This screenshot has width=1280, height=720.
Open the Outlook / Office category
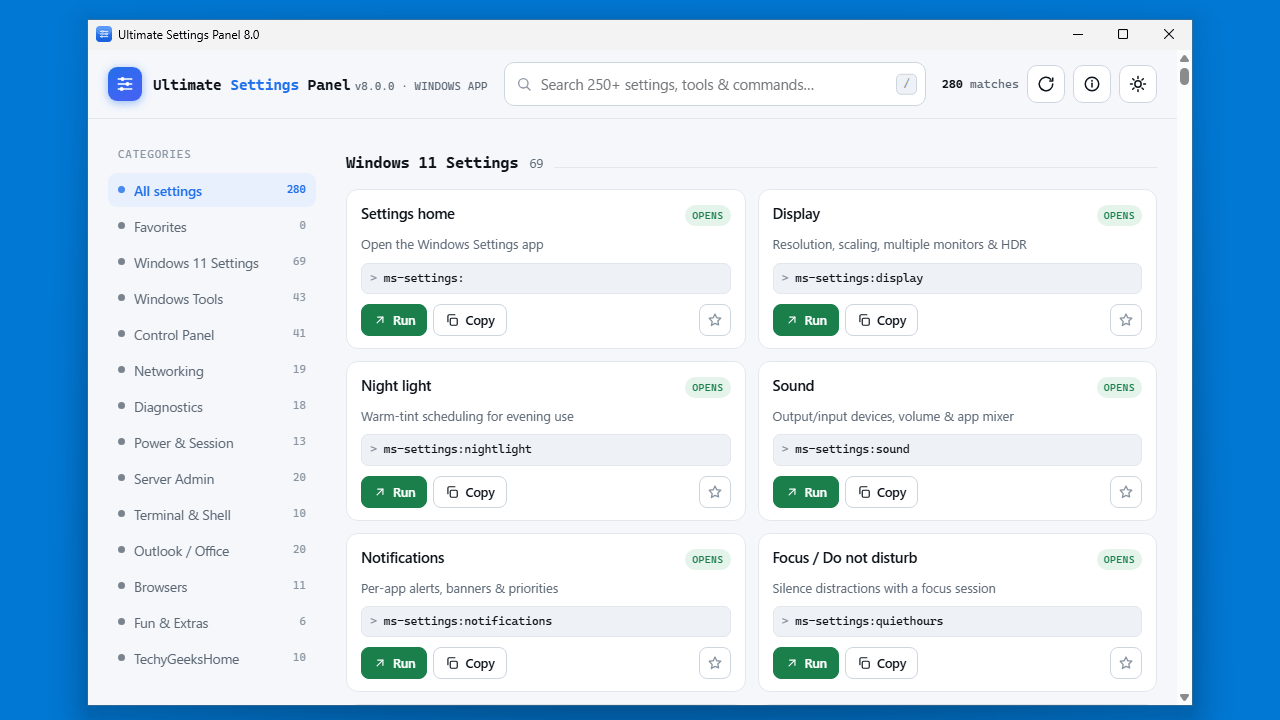(212, 551)
